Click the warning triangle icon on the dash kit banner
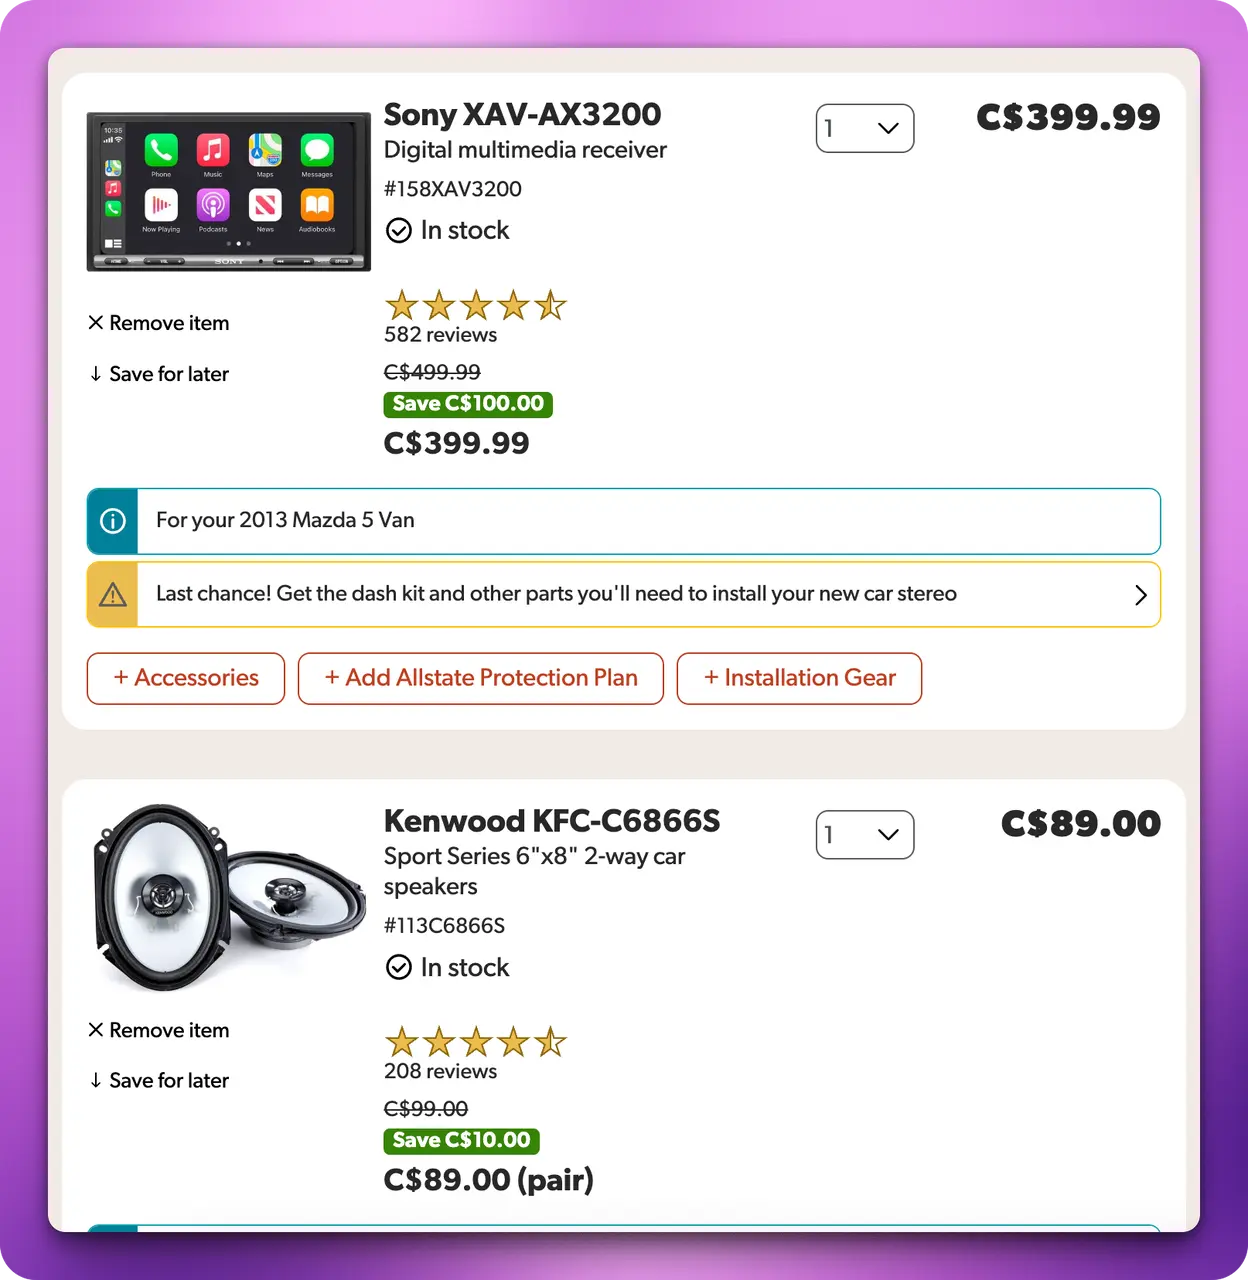Image resolution: width=1248 pixels, height=1280 pixels. coord(113,595)
